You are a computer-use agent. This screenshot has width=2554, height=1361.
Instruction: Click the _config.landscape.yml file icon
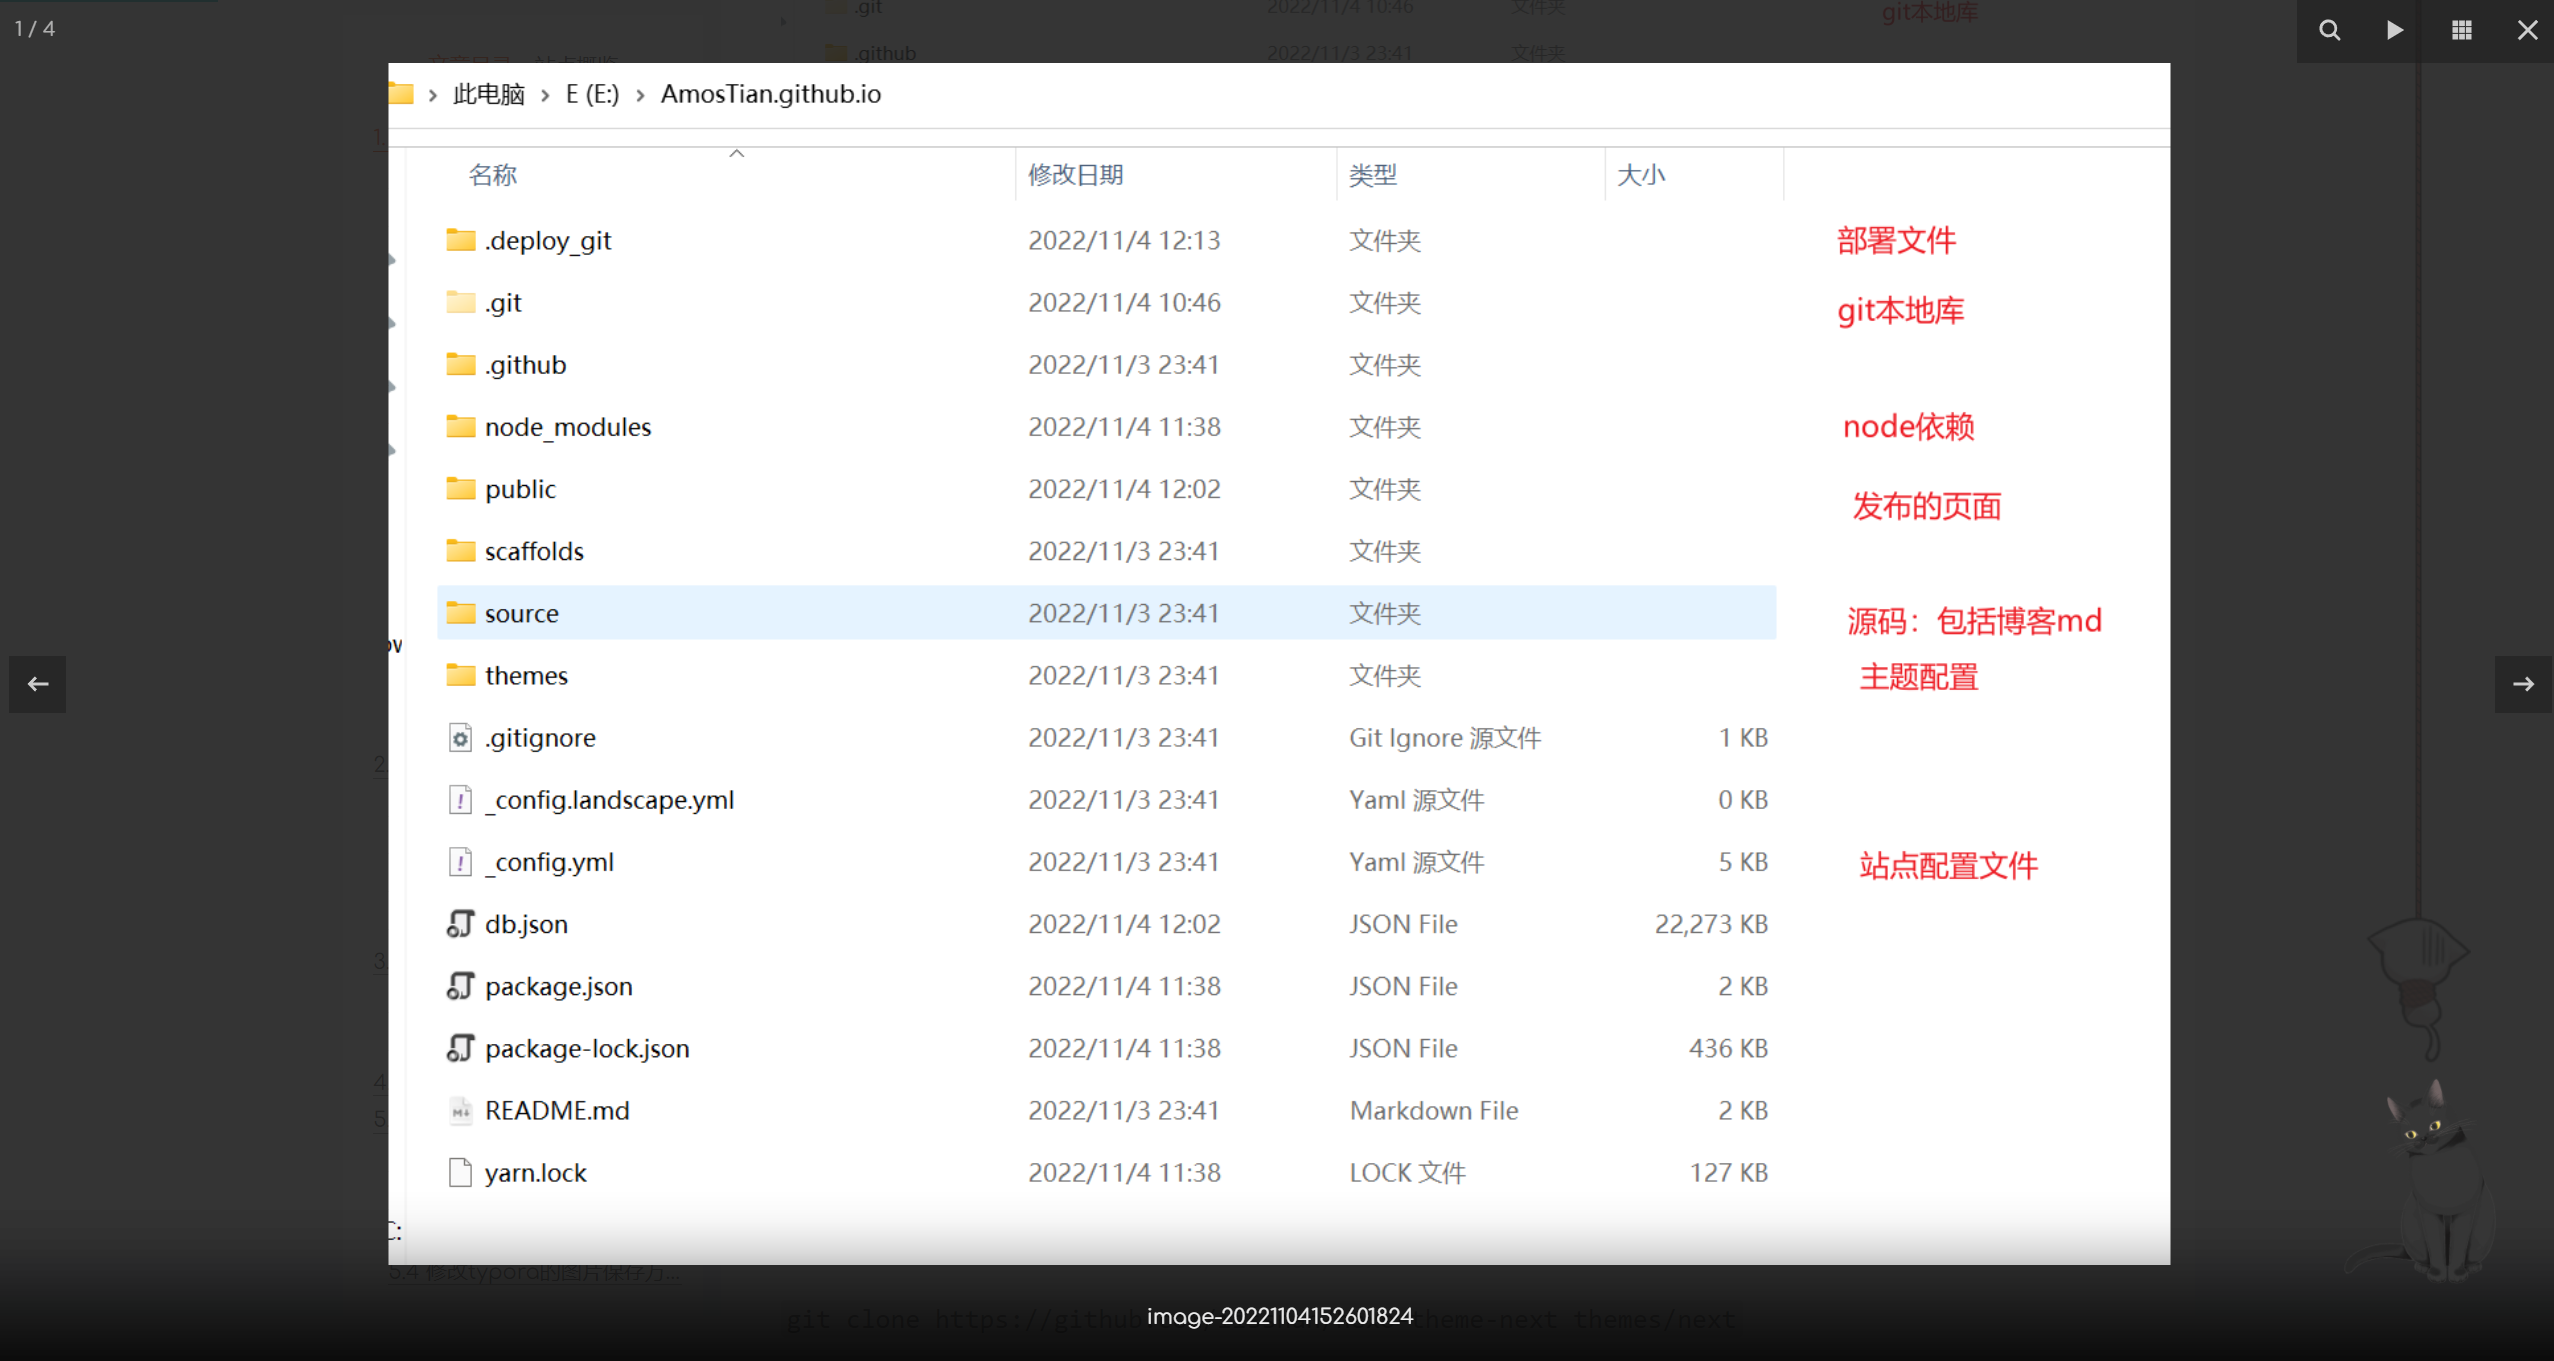(x=460, y=800)
